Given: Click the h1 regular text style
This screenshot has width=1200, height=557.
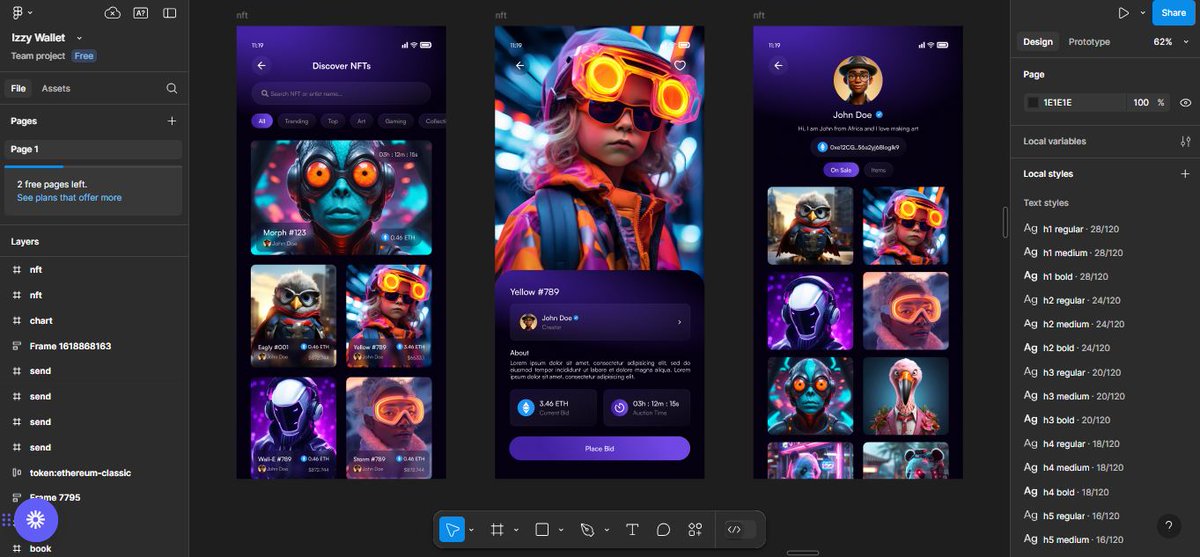Looking at the screenshot, I should [1071, 228].
